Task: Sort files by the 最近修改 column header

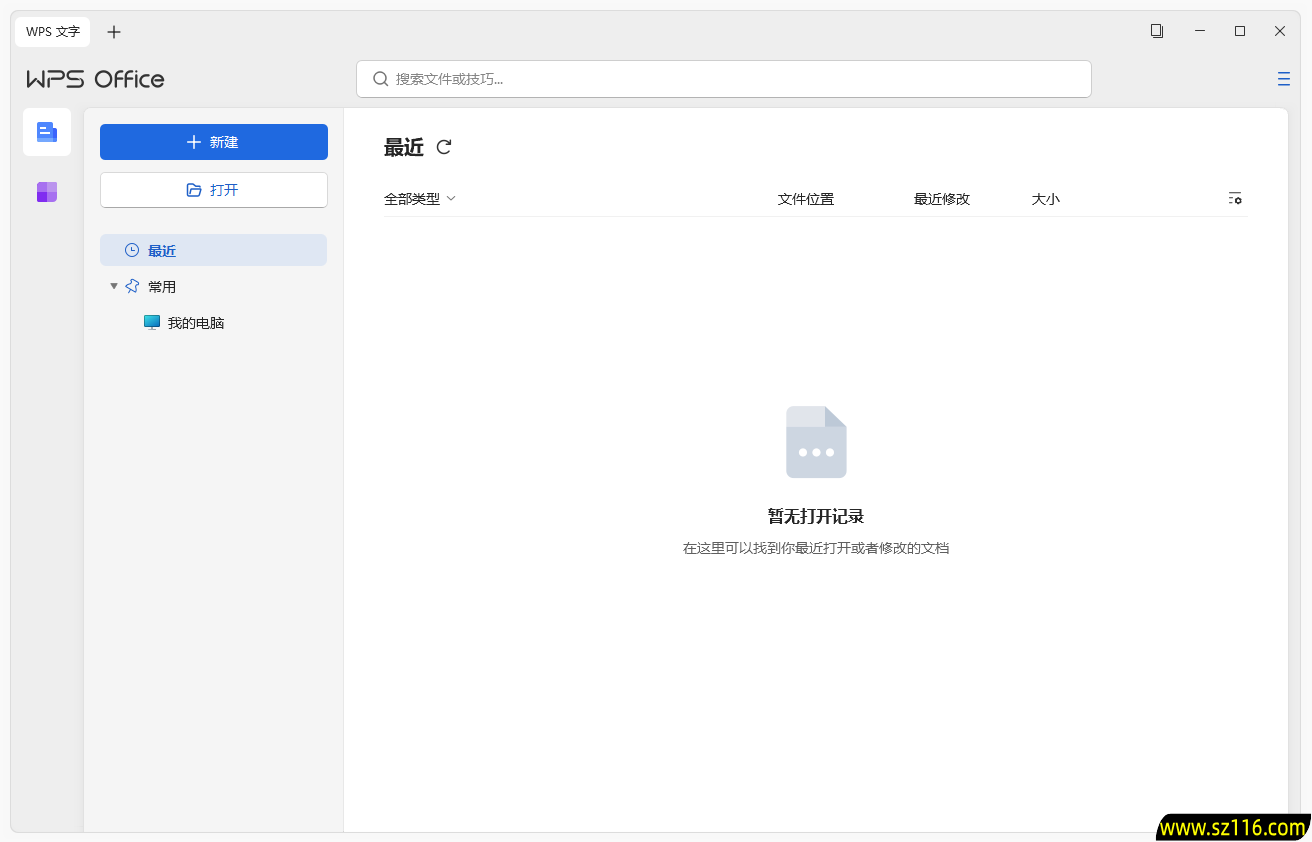Action: click(940, 199)
